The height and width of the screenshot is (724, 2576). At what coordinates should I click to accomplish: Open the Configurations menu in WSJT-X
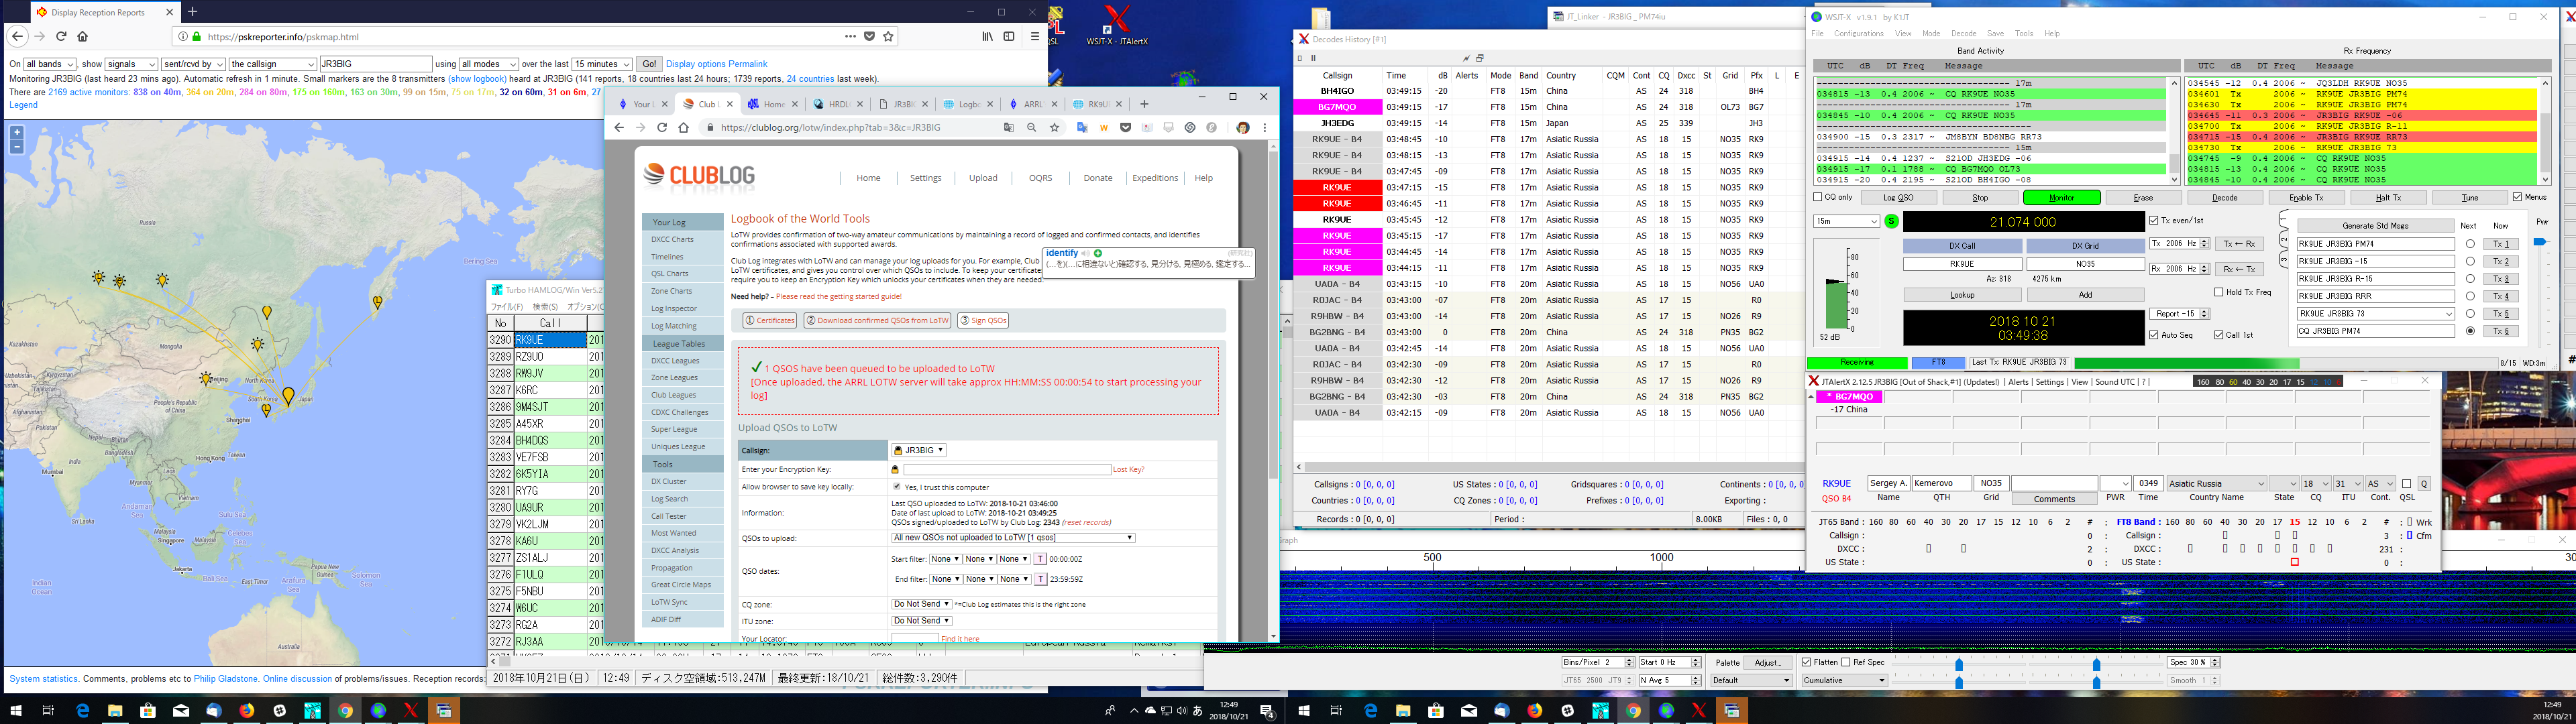coord(1859,33)
